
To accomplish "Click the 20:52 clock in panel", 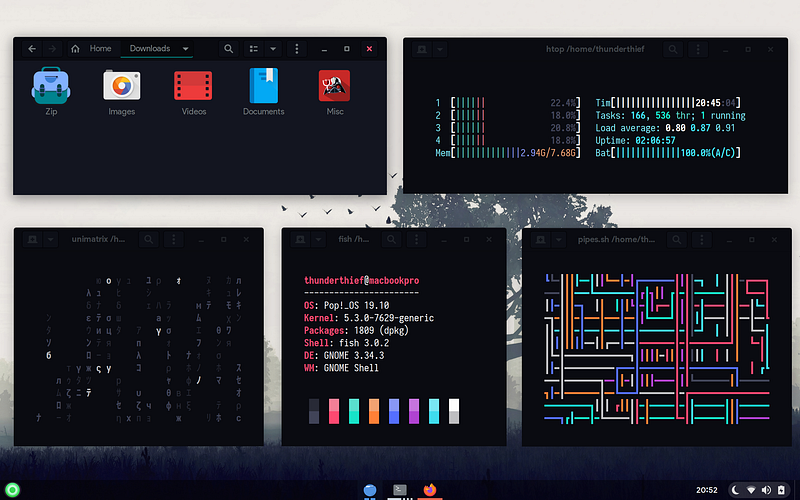I will [704, 489].
